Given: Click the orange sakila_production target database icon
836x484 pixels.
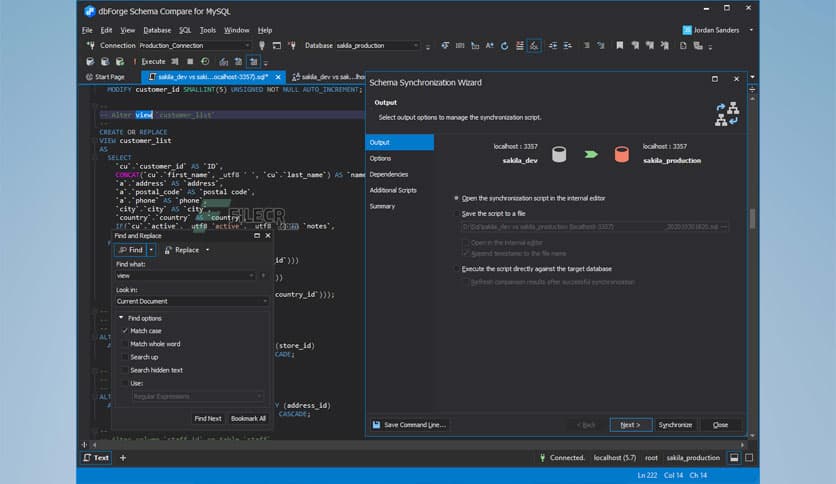Looking at the screenshot, I should [x=622, y=154].
